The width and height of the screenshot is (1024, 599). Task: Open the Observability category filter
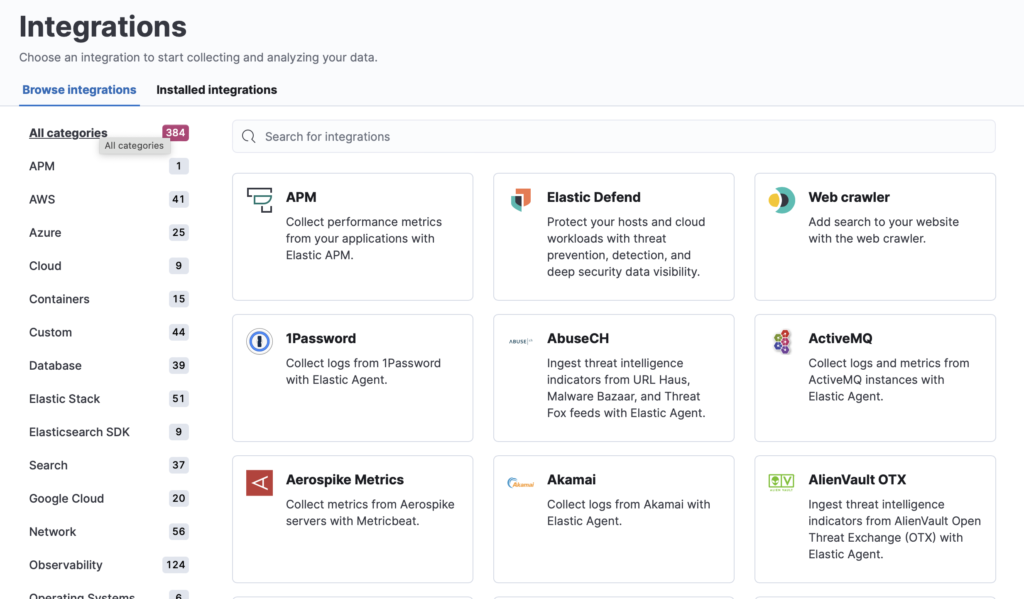click(66, 564)
